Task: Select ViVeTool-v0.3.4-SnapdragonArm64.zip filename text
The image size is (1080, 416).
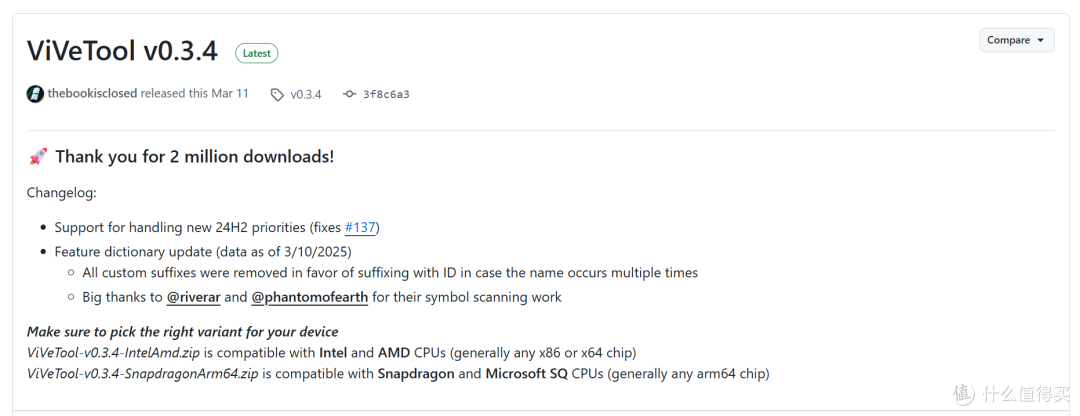Action: [x=144, y=375]
